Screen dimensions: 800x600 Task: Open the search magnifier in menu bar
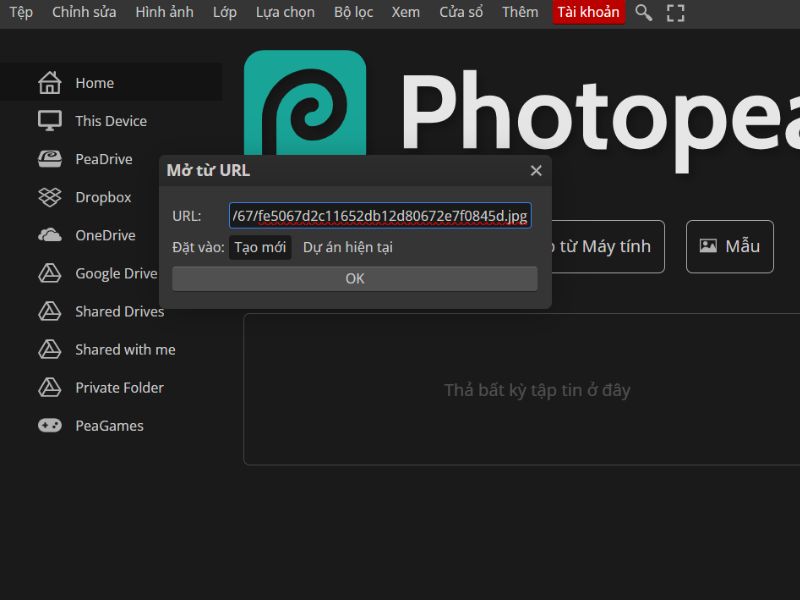[643, 12]
